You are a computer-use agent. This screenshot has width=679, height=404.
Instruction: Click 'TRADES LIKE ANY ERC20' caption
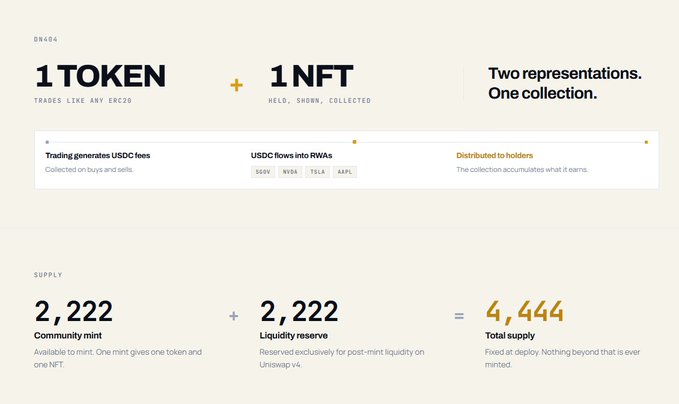coord(83,100)
